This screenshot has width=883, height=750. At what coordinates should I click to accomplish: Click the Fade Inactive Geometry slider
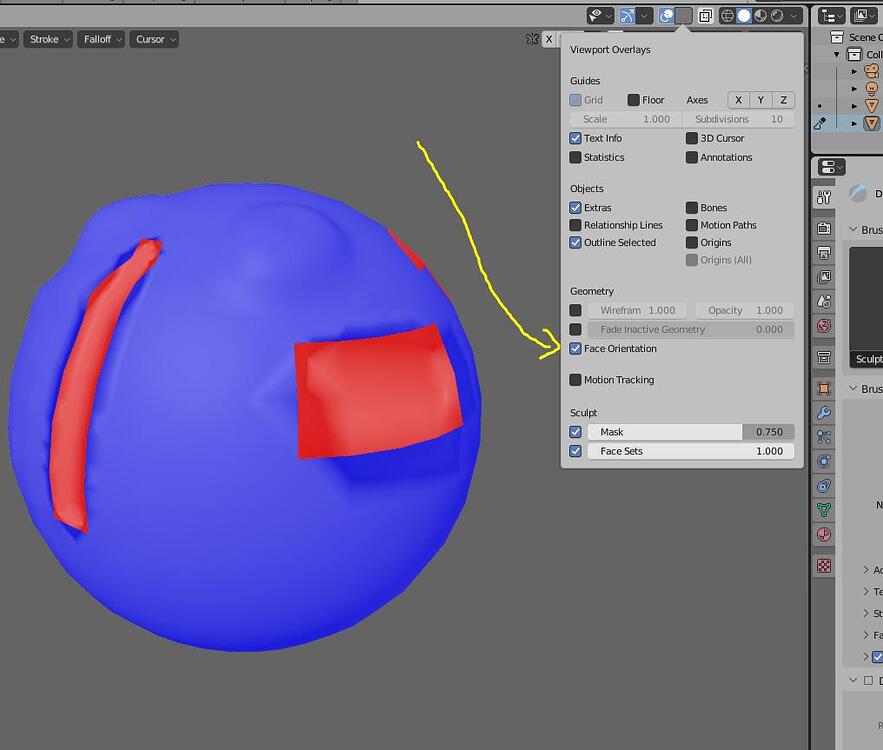tap(690, 329)
